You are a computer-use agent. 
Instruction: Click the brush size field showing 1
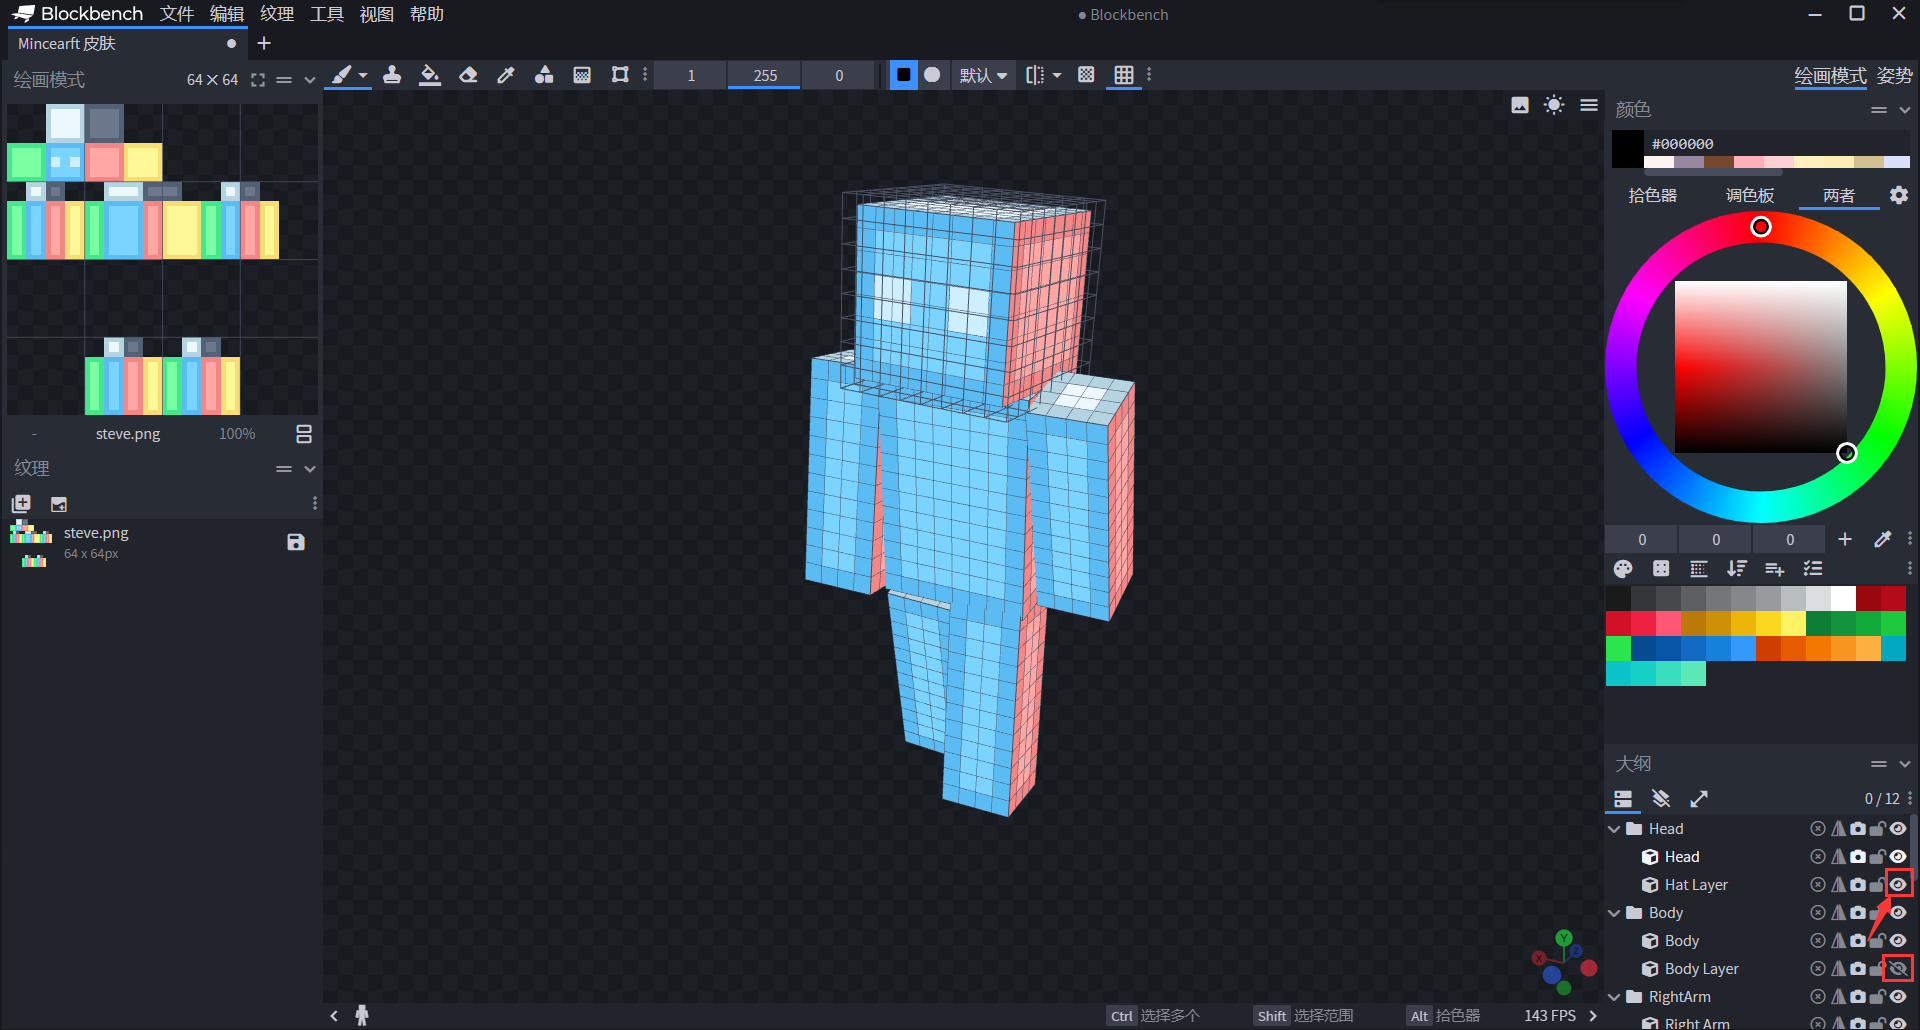click(x=691, y=75)
